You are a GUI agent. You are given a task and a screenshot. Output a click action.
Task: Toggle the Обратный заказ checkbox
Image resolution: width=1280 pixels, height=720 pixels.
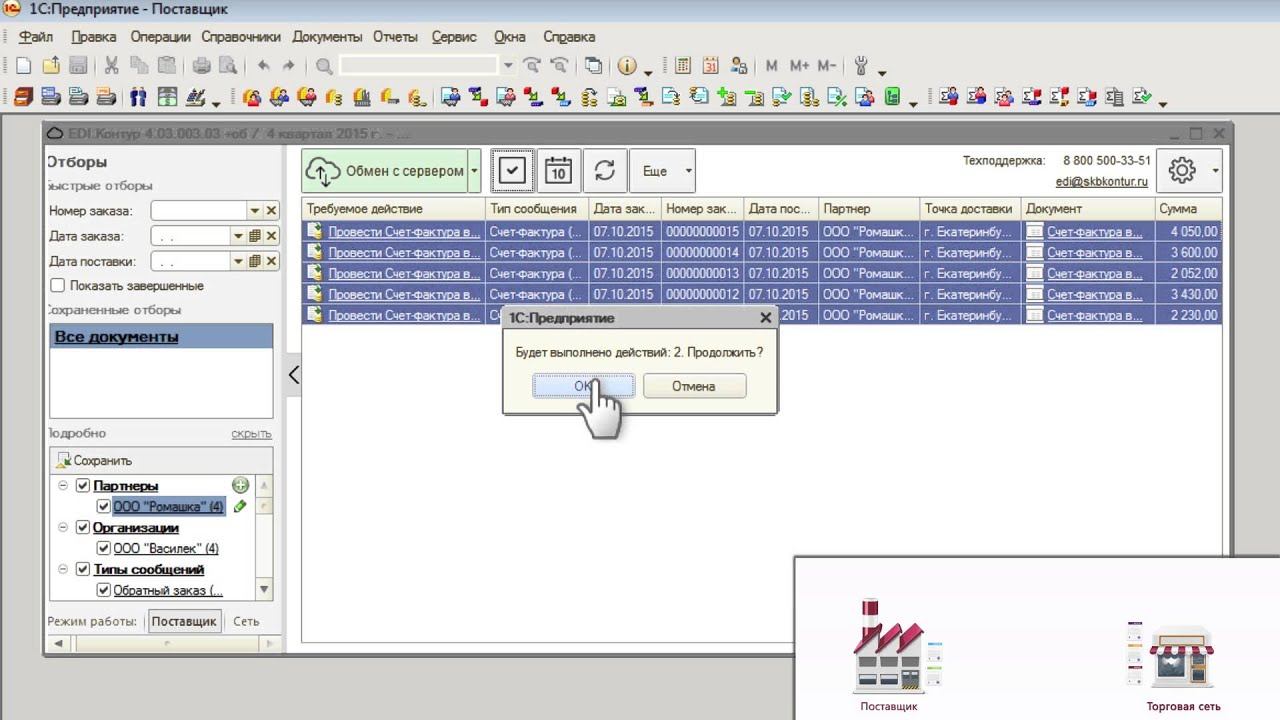103,591
